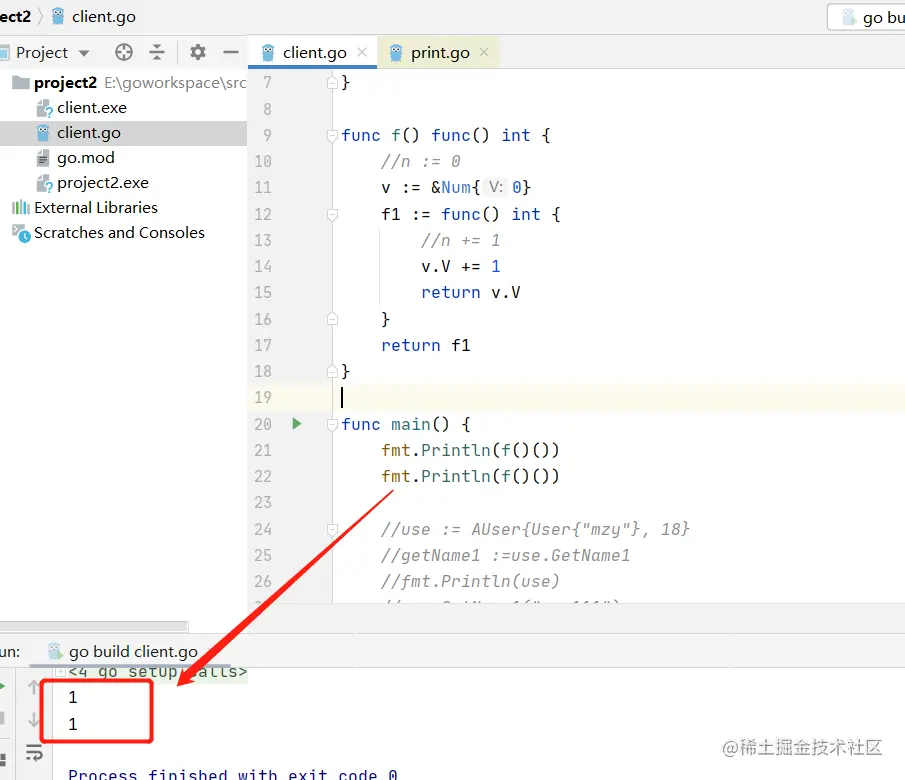Click fold end marker on line 16
905x780 pixels.
tap(332, 319)
